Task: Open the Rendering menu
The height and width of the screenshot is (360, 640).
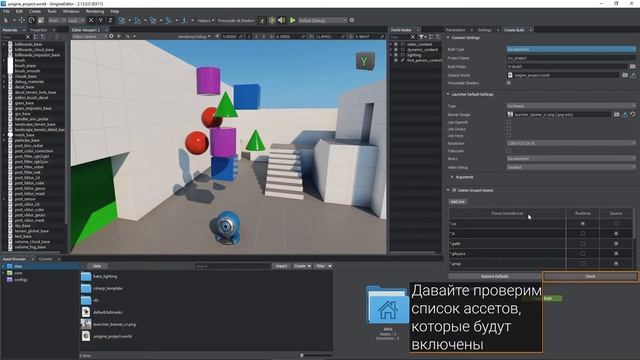Action: pyautogui.click(x=95, y=11)
